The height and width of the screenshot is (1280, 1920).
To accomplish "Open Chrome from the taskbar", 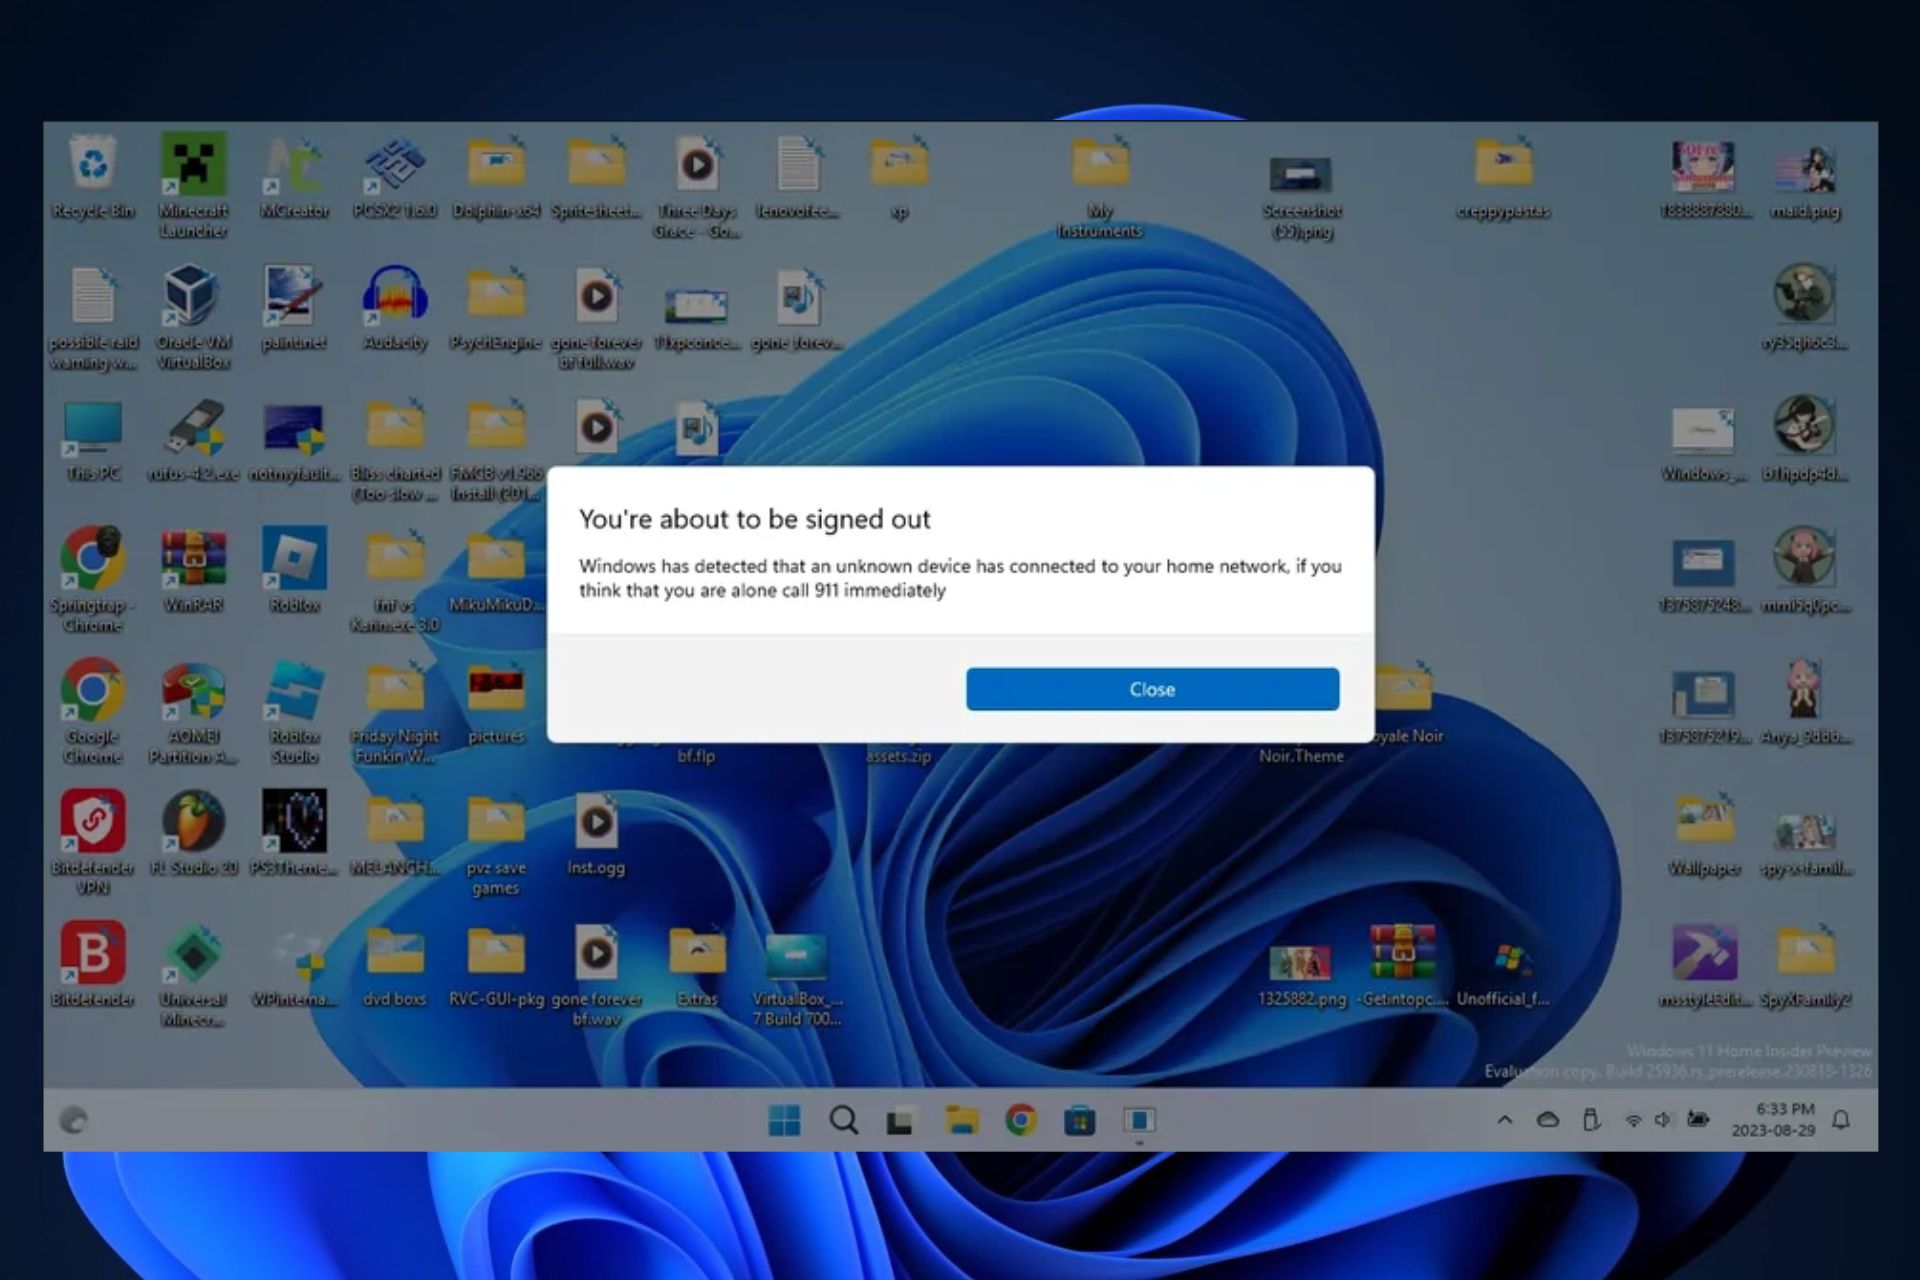I will point(1021,1120).
